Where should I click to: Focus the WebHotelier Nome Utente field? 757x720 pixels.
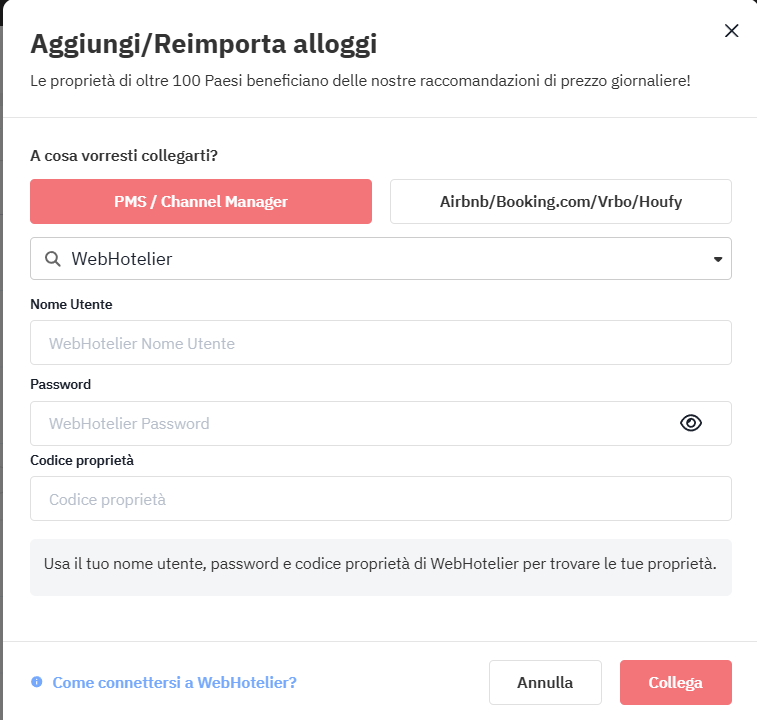coord(380,343)
